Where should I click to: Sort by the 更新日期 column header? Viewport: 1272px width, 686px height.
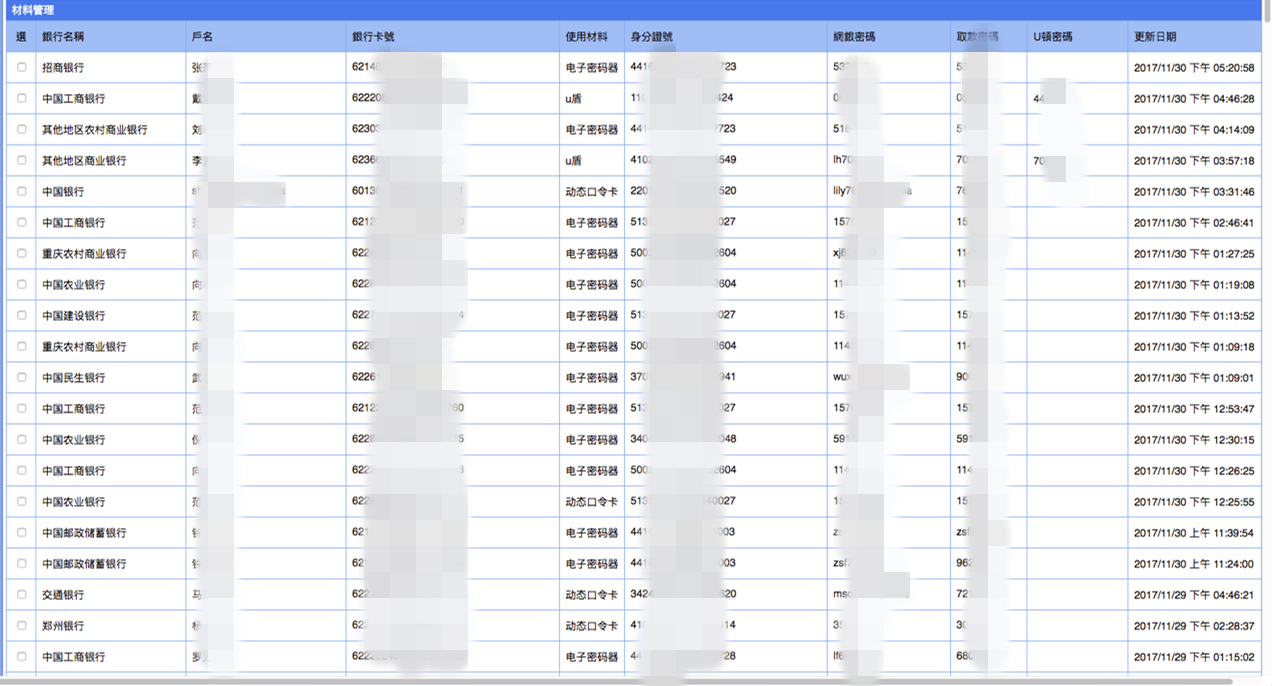(1155, 37)
